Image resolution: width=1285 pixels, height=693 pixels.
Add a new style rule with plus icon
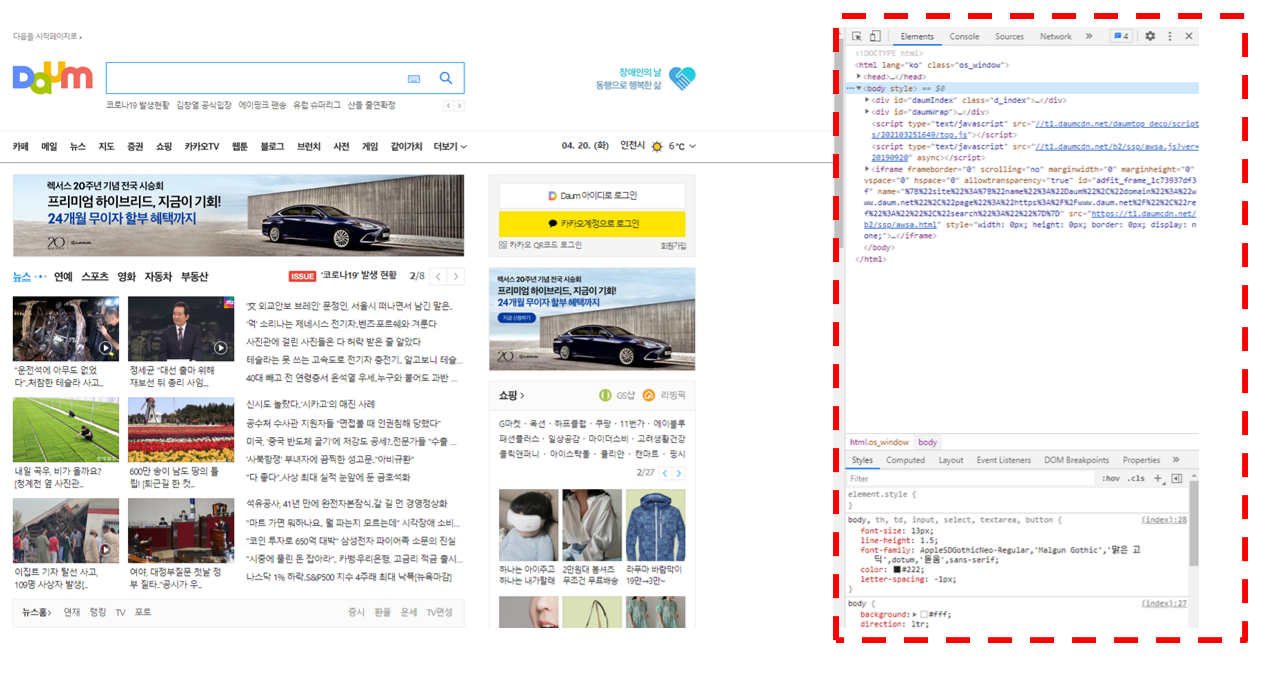click(1158, 478)
